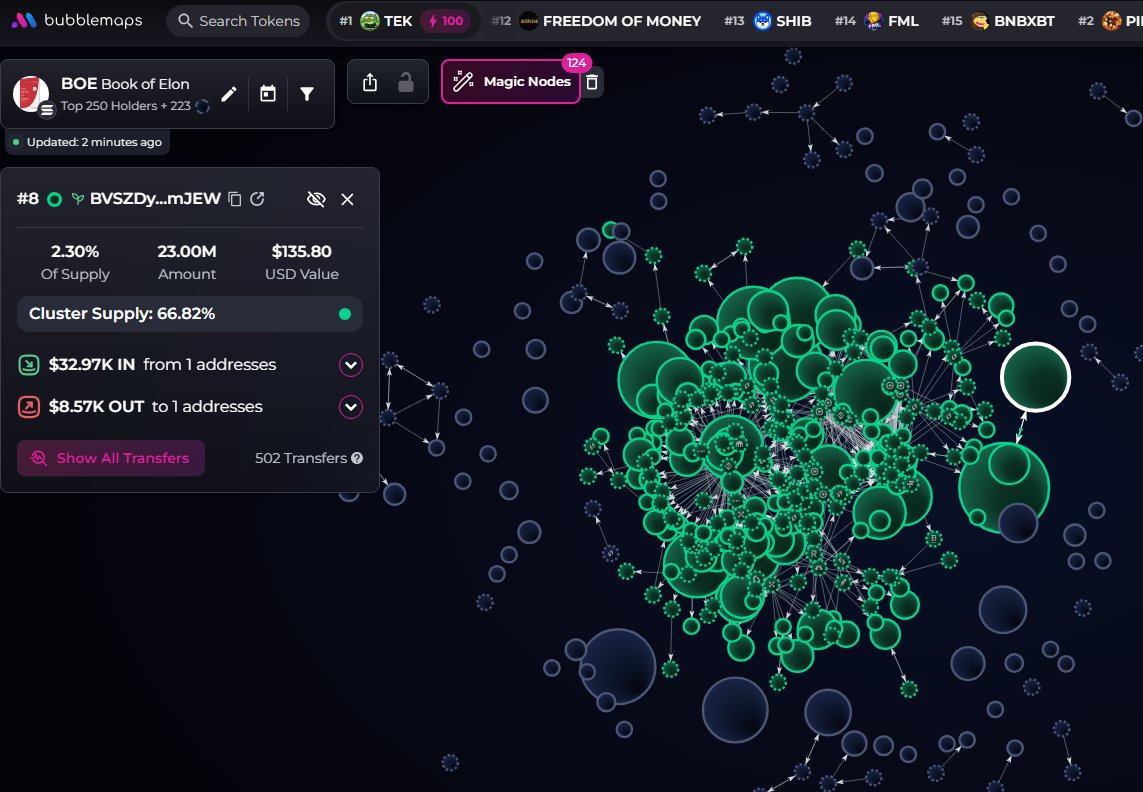Click the Cluster Supply: 66.82% bar
The width and height of the screenshot is (1143, 792).
(x=190, y=314)
